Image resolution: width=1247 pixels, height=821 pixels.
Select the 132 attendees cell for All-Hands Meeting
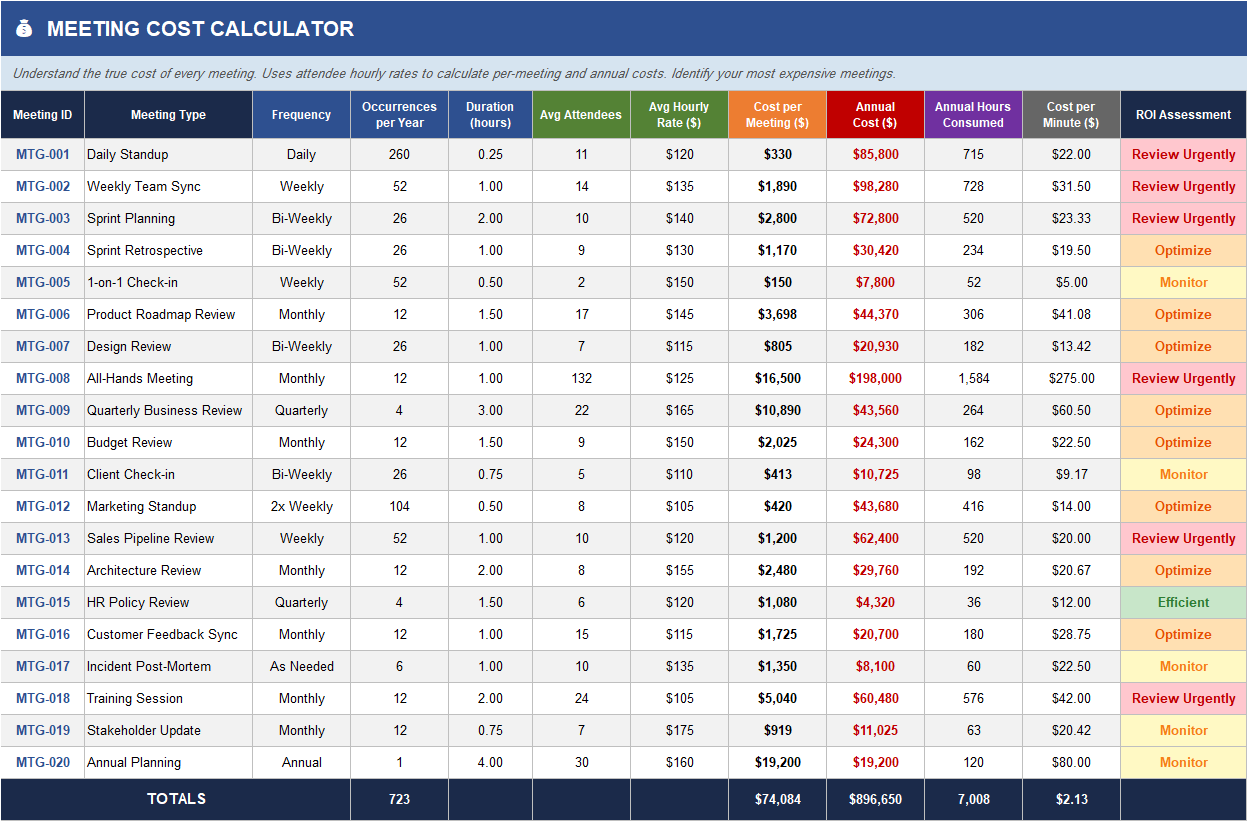(x=580, y=378)
